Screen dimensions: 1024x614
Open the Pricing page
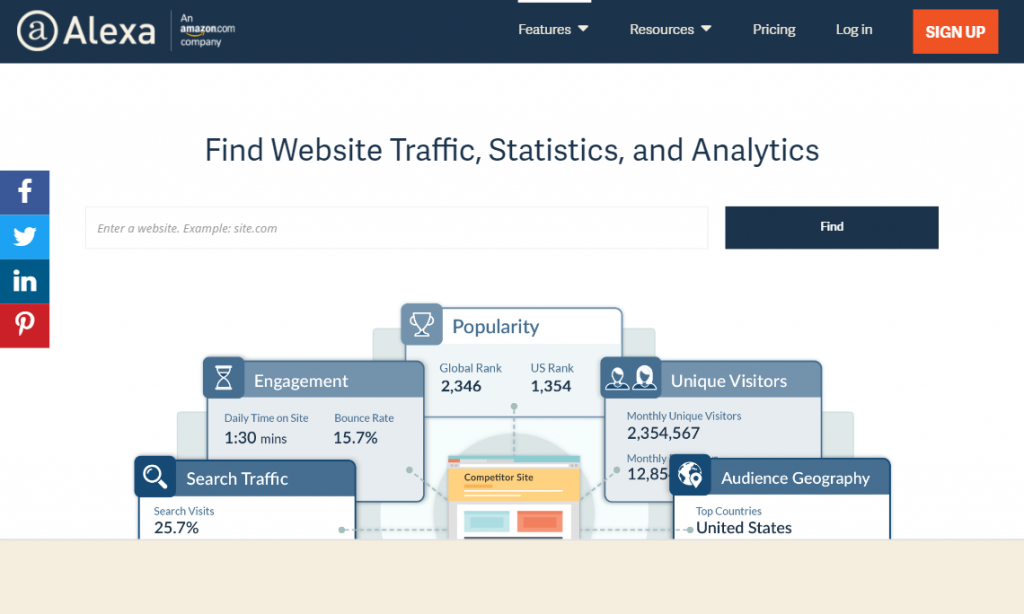[x=774, y=29]
